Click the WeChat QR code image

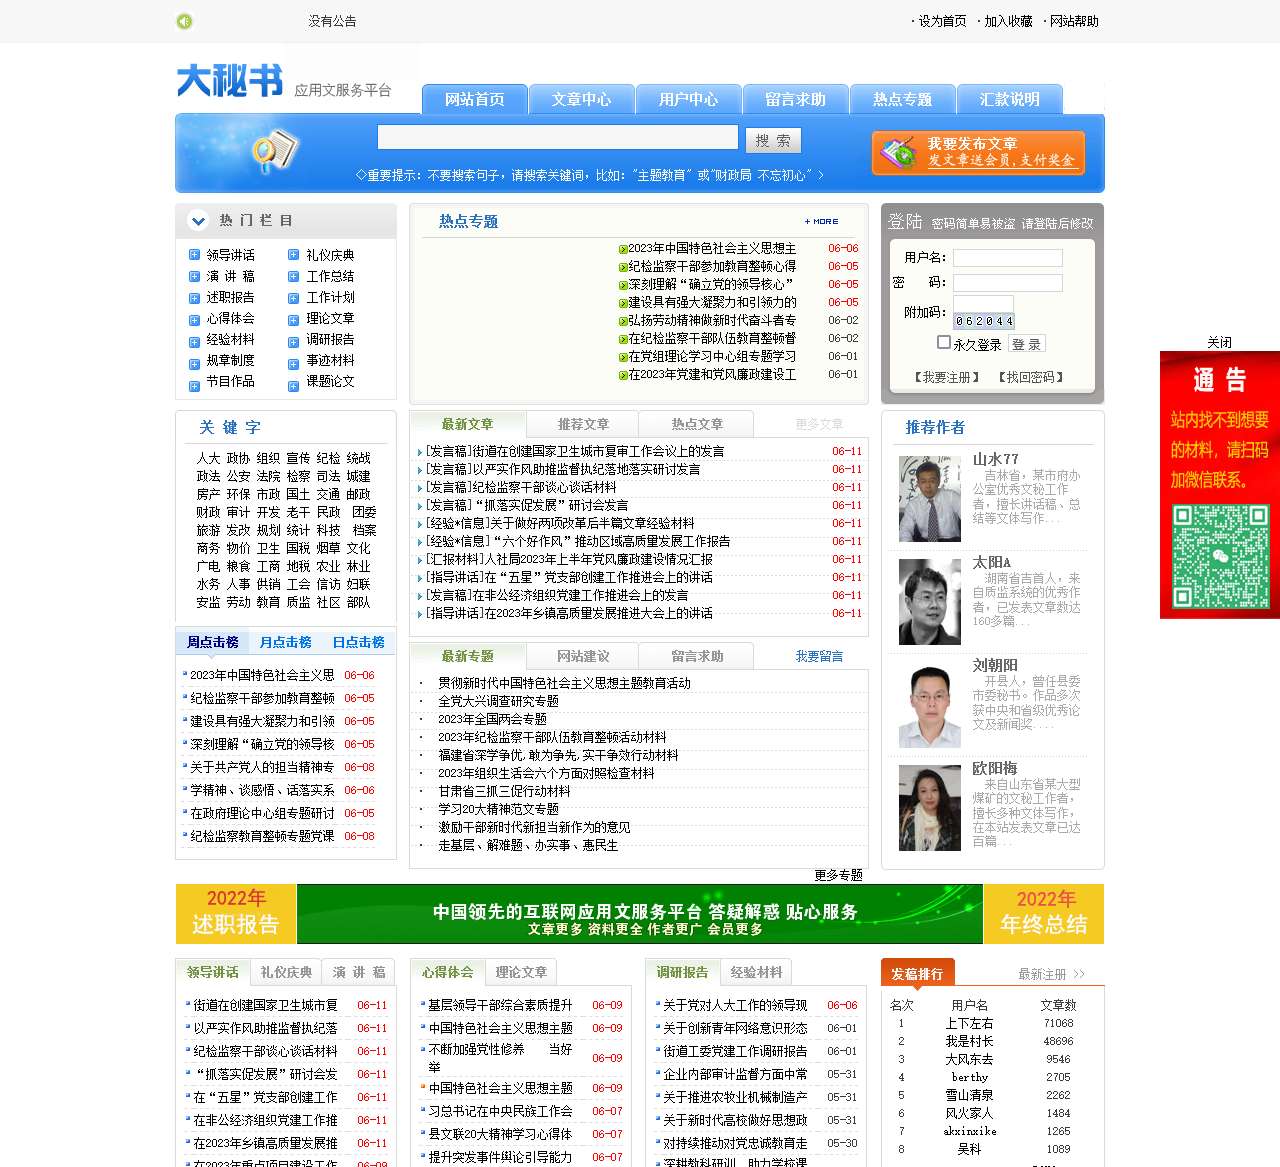point(1220,556)
